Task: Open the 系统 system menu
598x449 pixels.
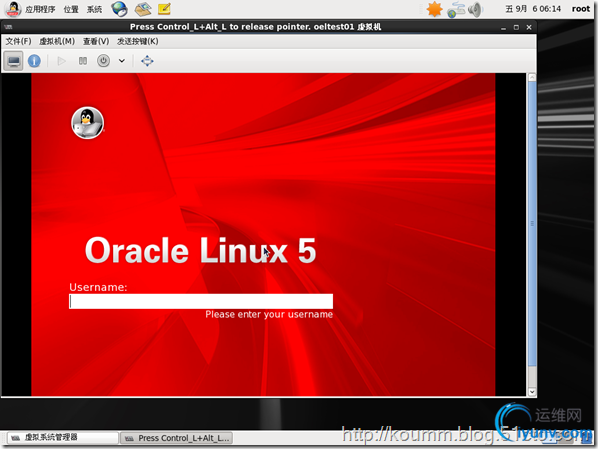Action: point(94,9)
